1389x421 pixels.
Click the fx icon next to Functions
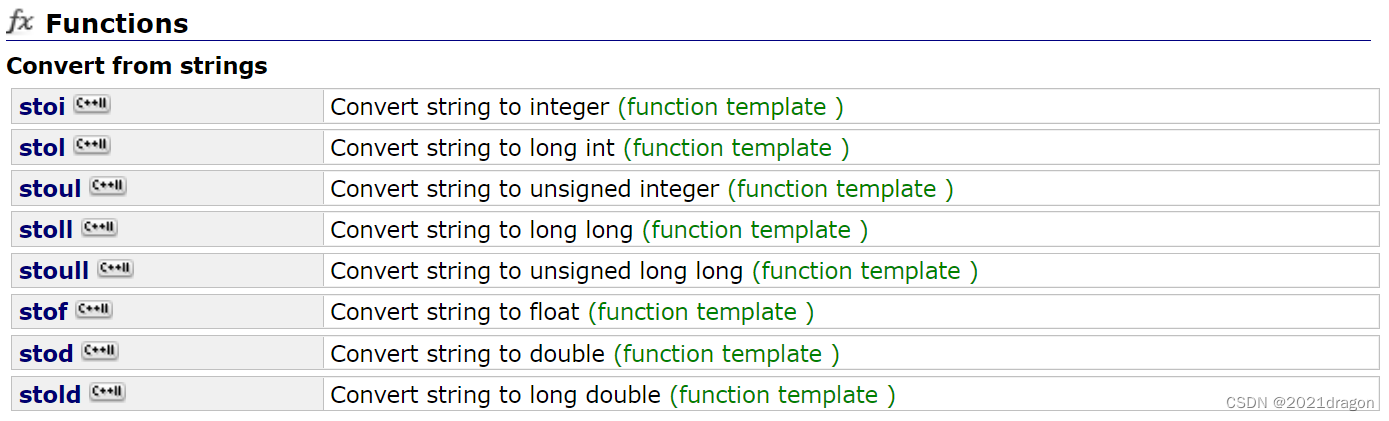coord(20,22)
